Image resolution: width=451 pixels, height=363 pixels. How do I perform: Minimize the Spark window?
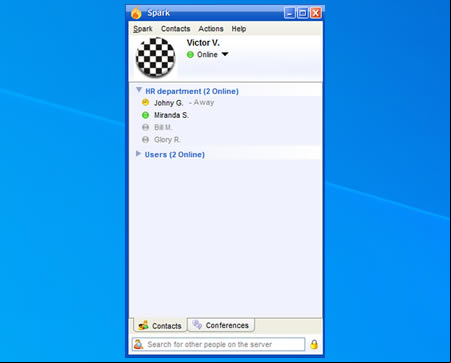pos(289,13)
